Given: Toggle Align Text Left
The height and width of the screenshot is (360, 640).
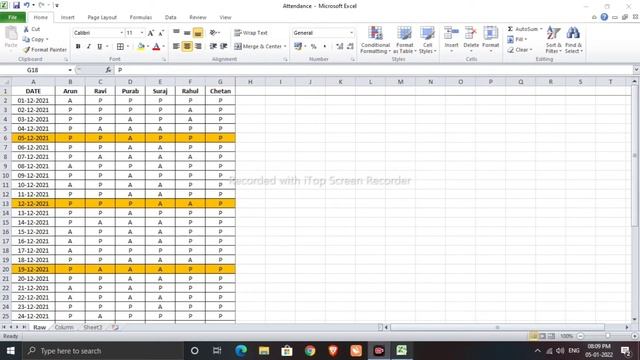Looking at the screenshot, I should point(176,46).
